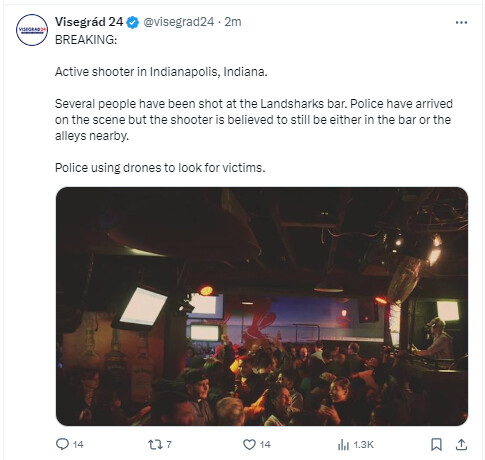
Task: Open the three-dot more options menu
Action: [461, 22]
